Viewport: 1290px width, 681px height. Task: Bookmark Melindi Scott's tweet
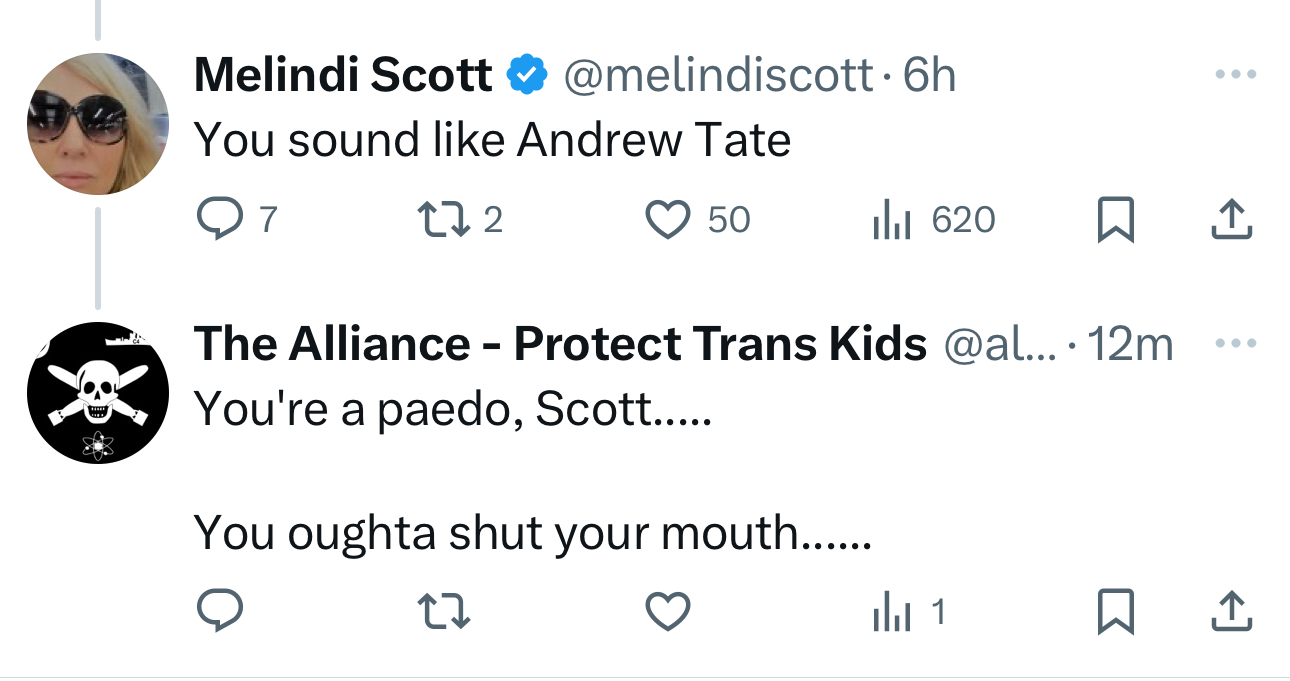click(1115, 220)
